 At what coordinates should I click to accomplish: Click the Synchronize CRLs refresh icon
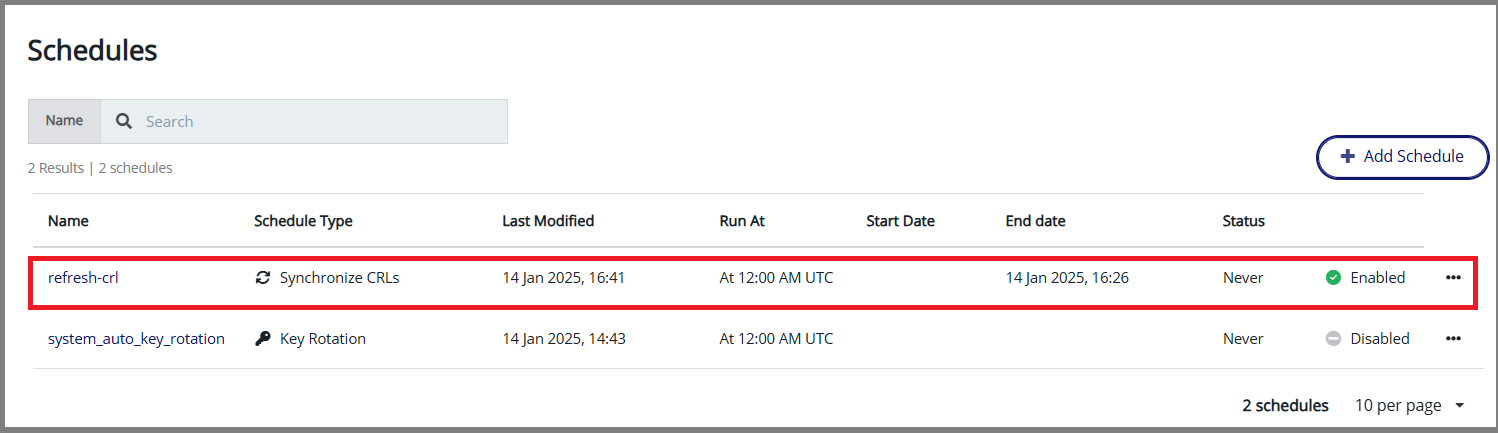click(x=262, y=278)
